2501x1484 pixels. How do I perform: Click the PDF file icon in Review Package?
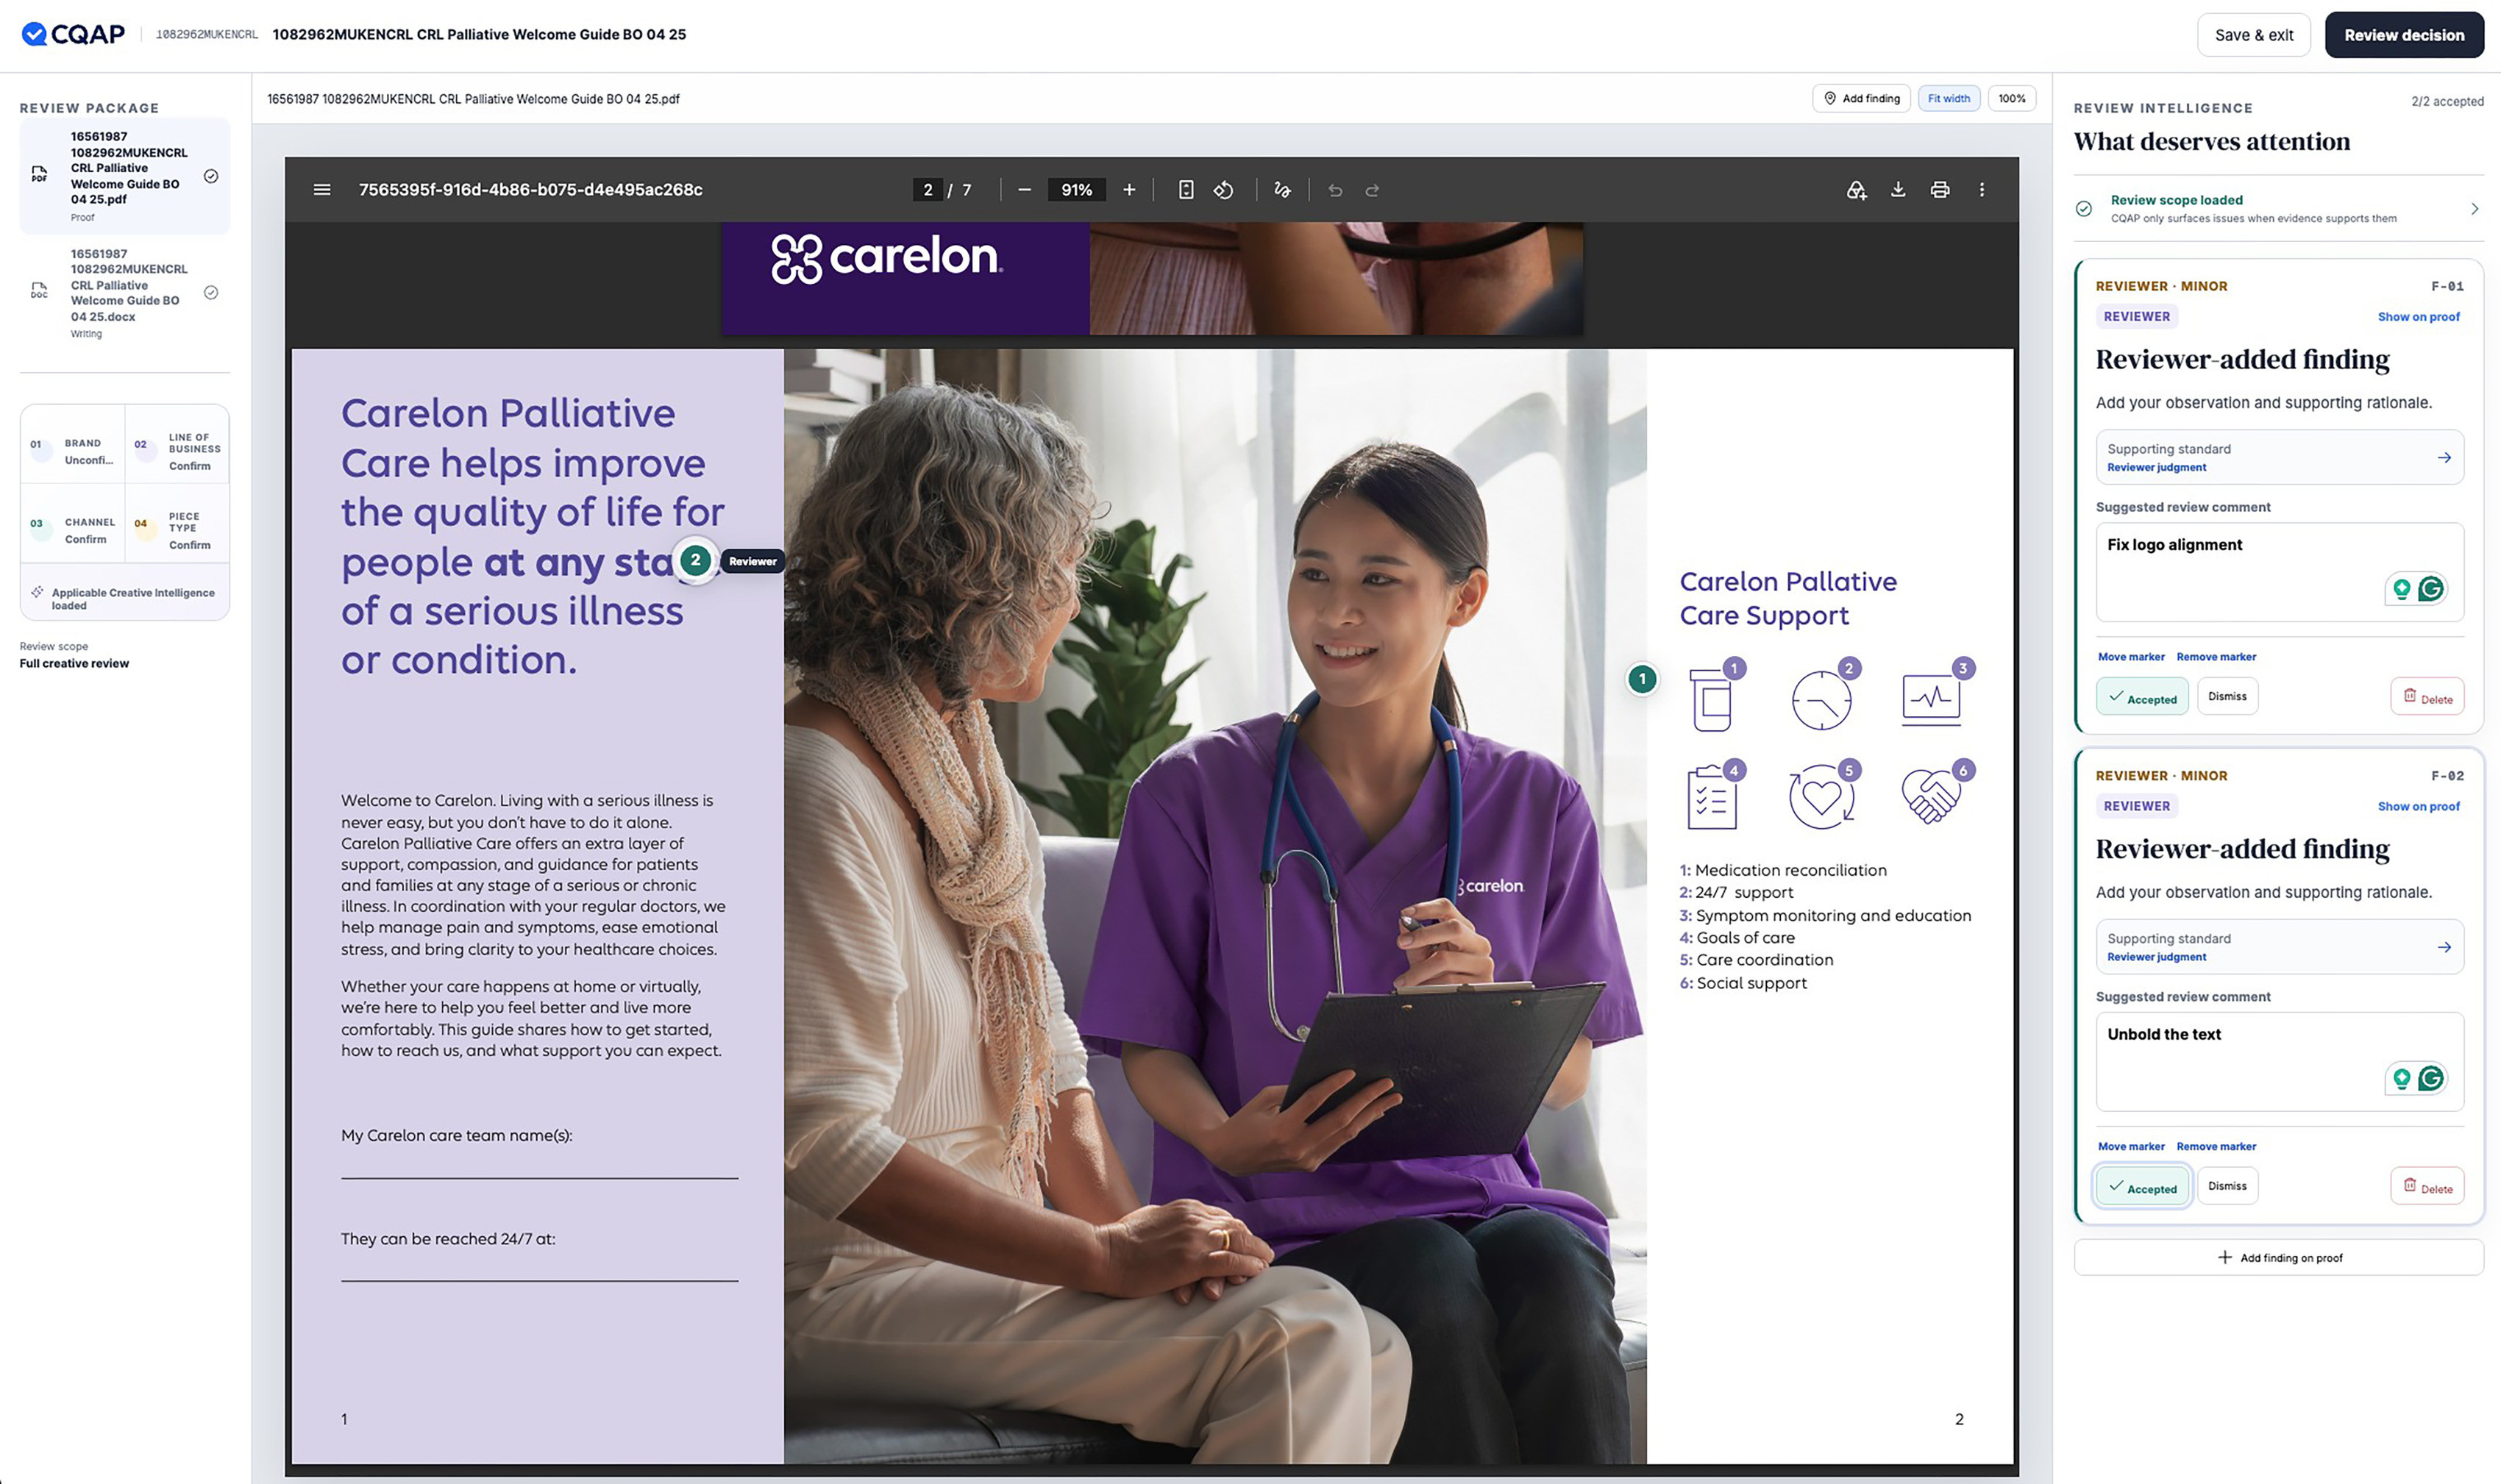pos(39,175)
